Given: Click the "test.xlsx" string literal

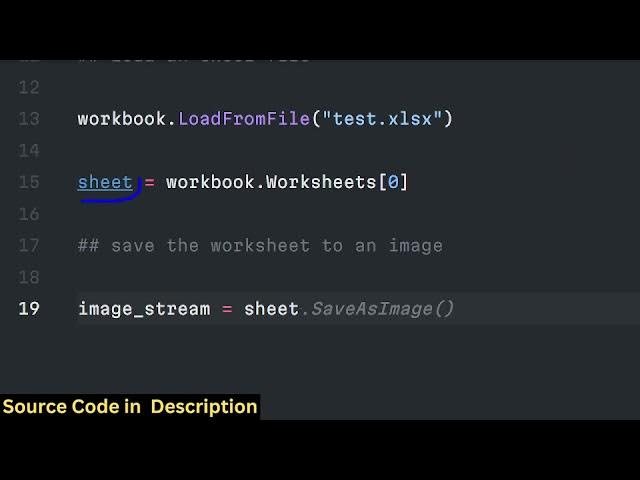Looking at the screenshot, I should [381, 119].
